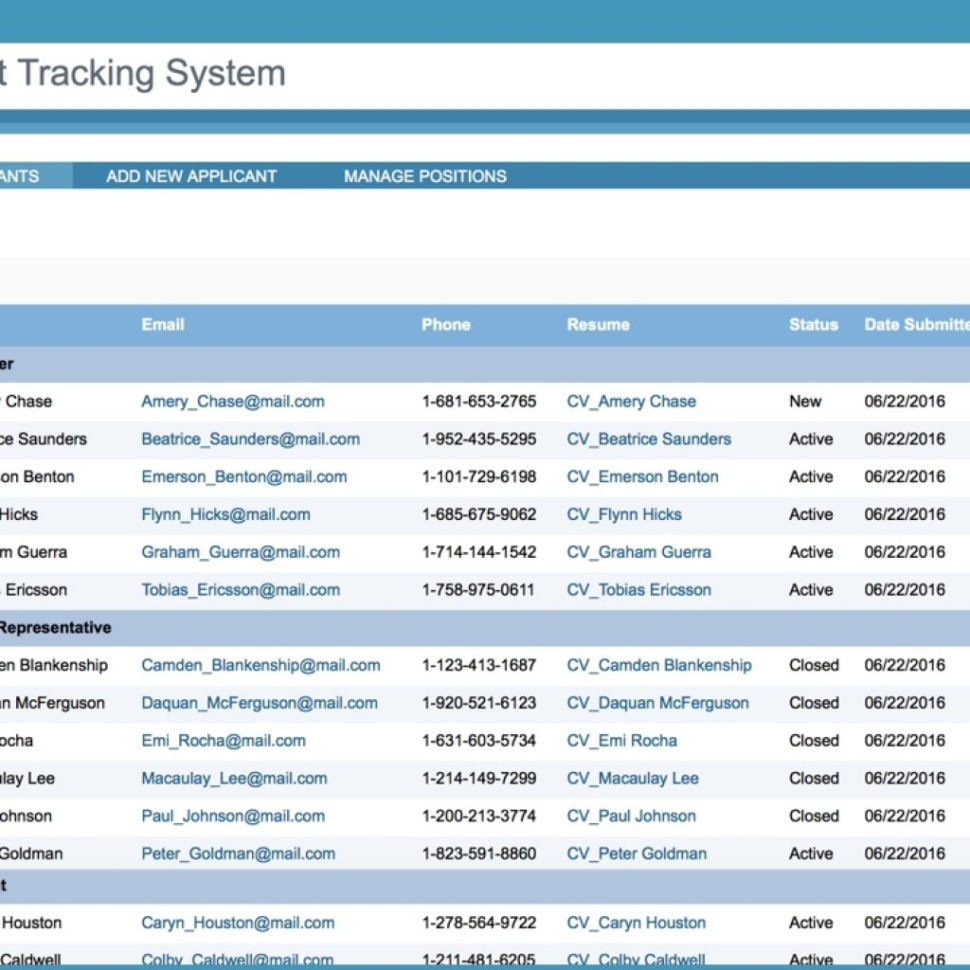This screenshot has height=970, width=970.
Task: Open the MANAGE POSITIONS tab
Action: (424, 176)
